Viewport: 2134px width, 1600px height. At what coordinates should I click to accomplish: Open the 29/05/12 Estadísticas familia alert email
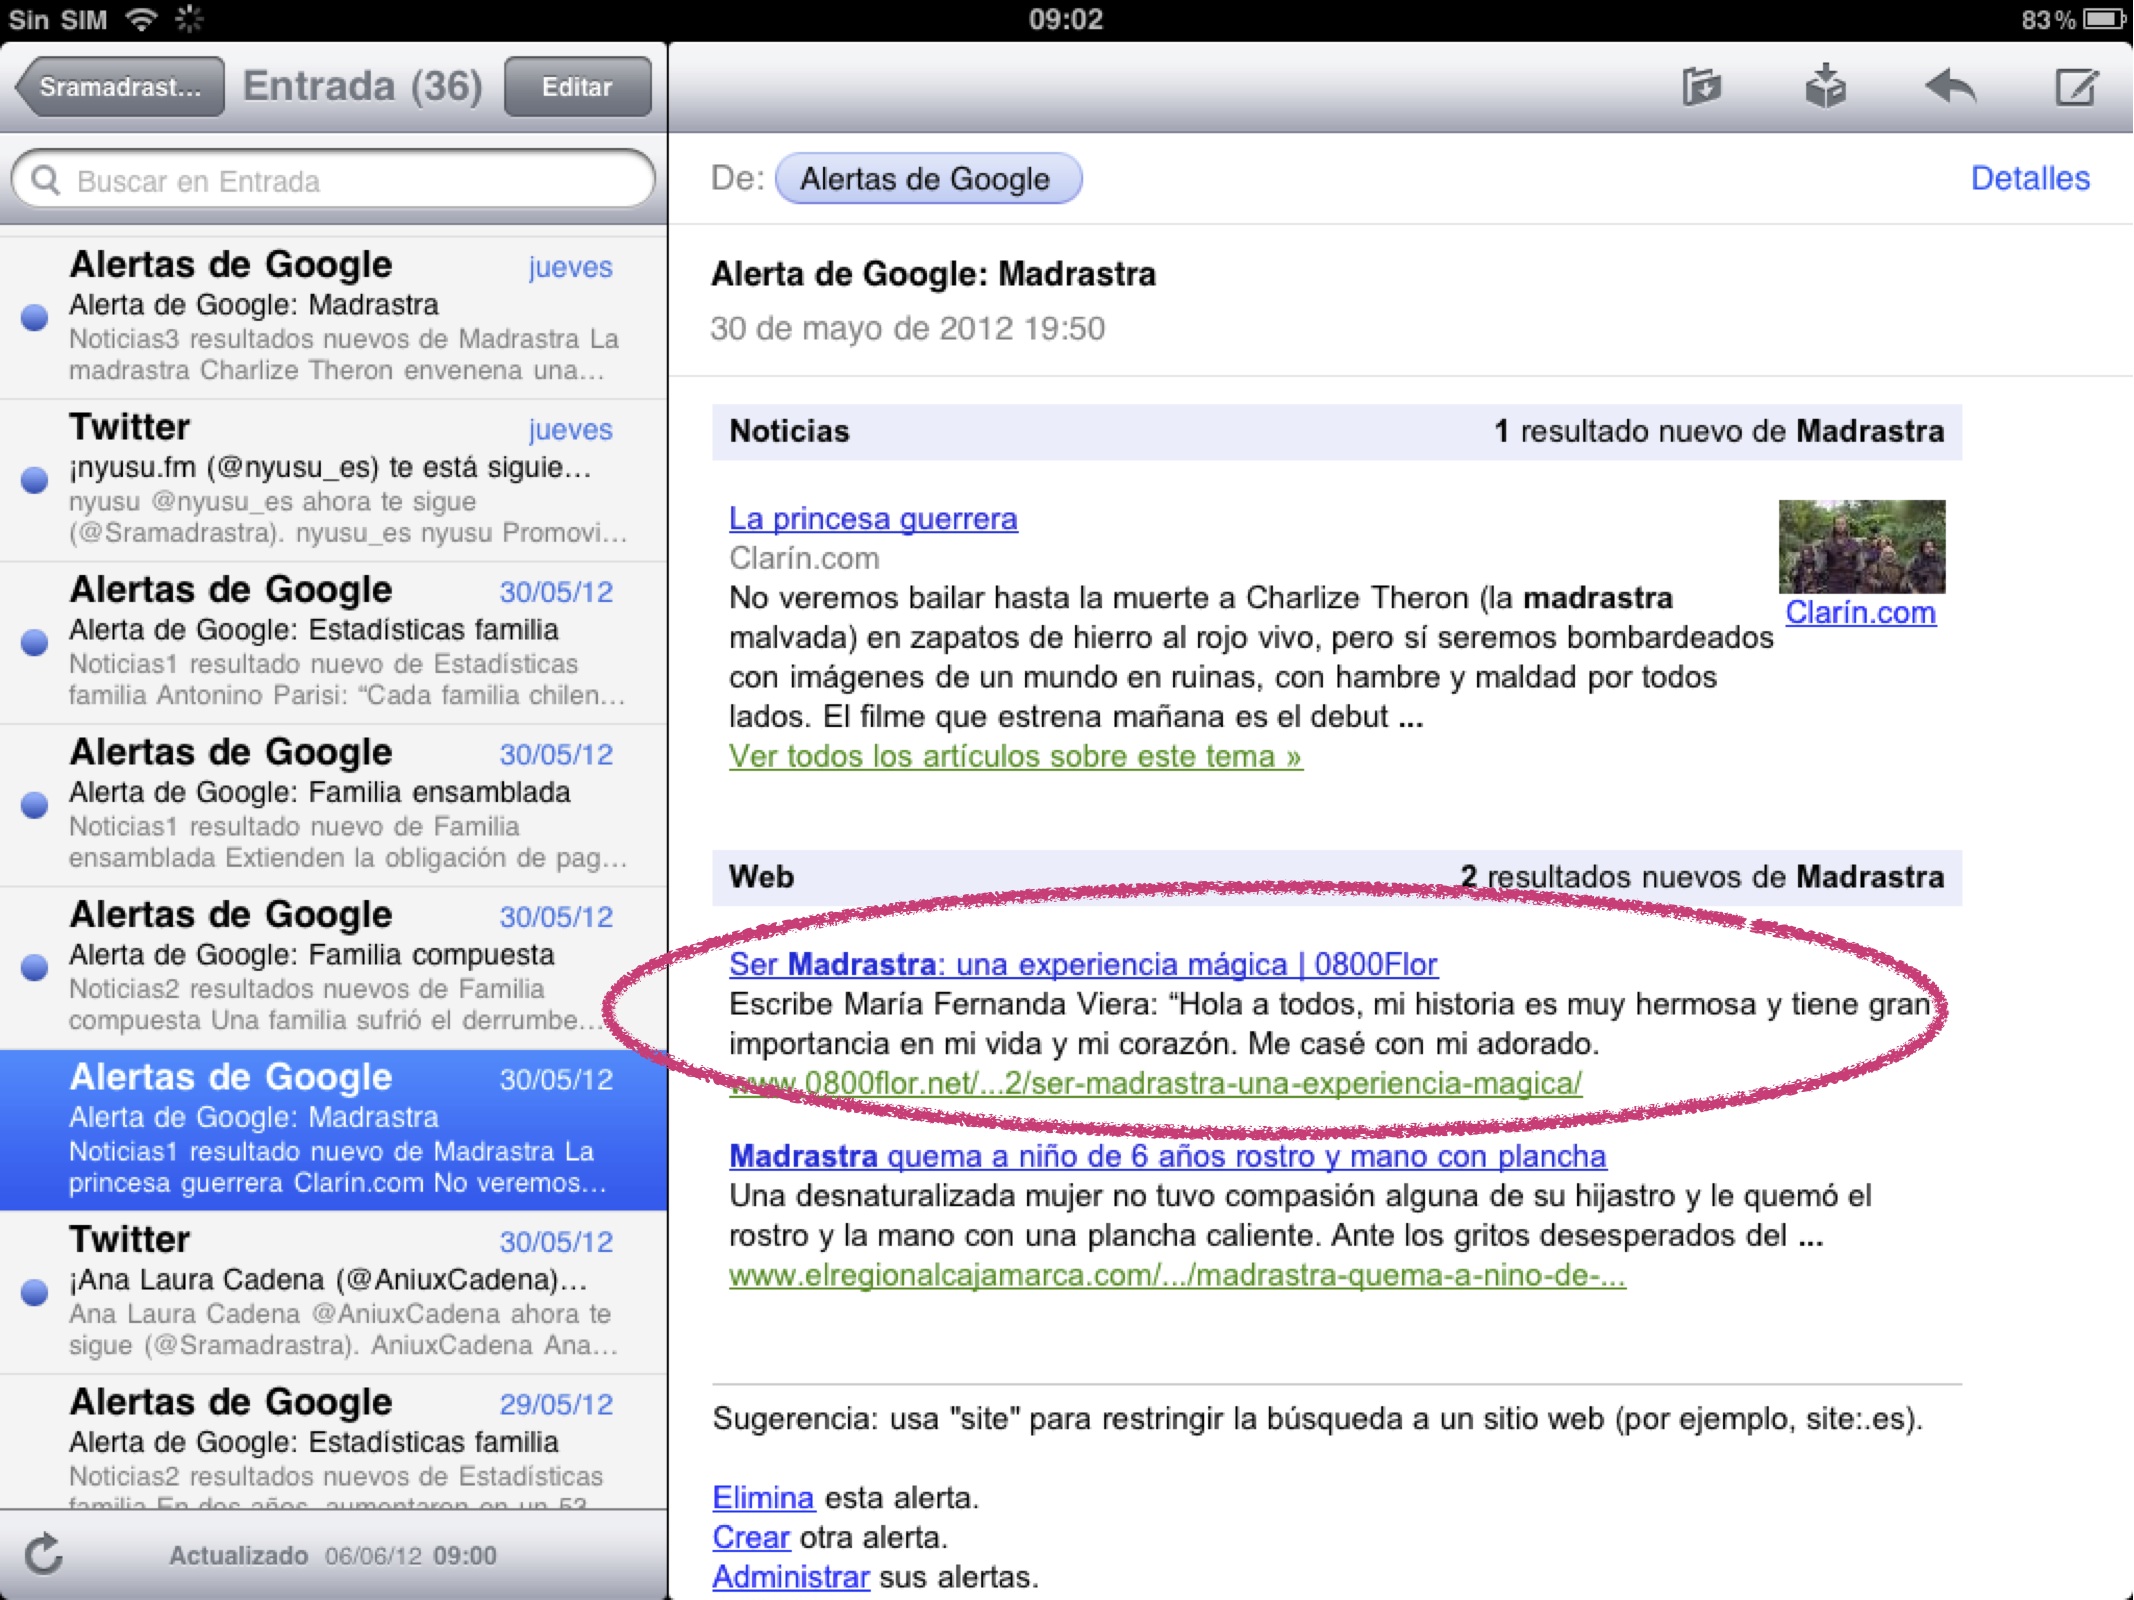(x=333, y=1441)
